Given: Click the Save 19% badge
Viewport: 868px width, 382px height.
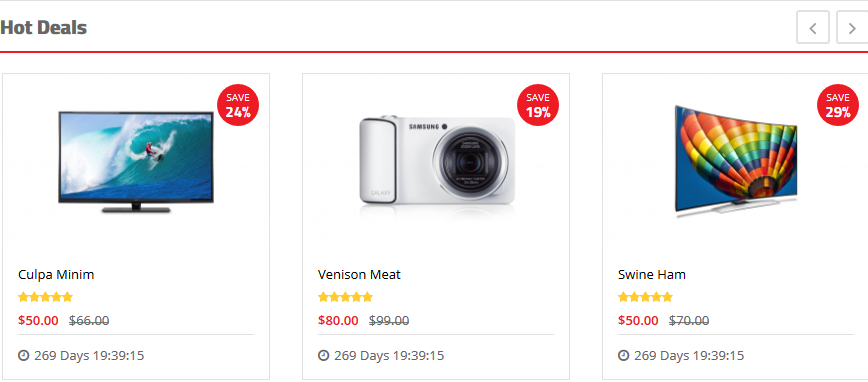Looking at the screenshot, I should click(538, 105).
